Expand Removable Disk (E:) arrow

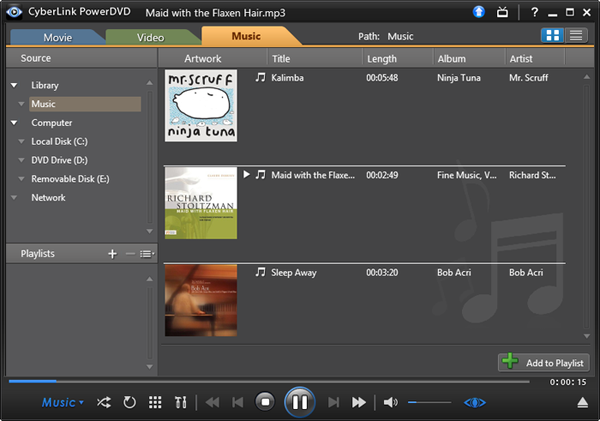coord(21,179)
